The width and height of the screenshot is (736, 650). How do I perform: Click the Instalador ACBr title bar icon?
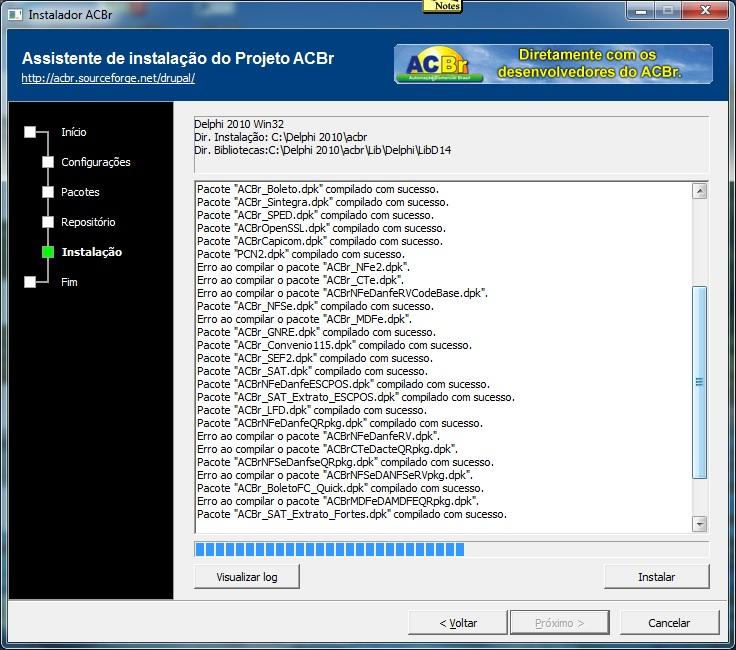point(15,15)
